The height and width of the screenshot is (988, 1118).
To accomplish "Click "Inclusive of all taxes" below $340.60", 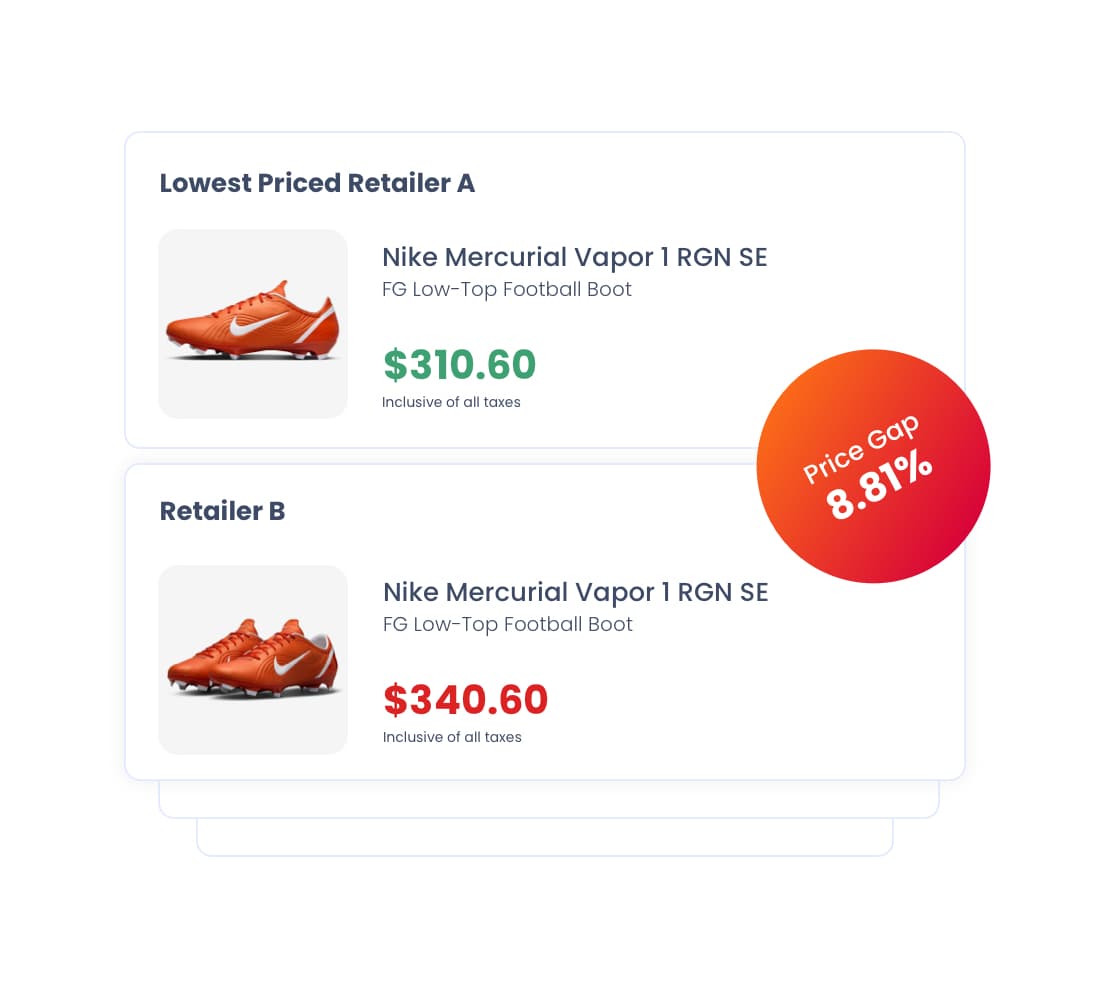I will click(452, 737).
